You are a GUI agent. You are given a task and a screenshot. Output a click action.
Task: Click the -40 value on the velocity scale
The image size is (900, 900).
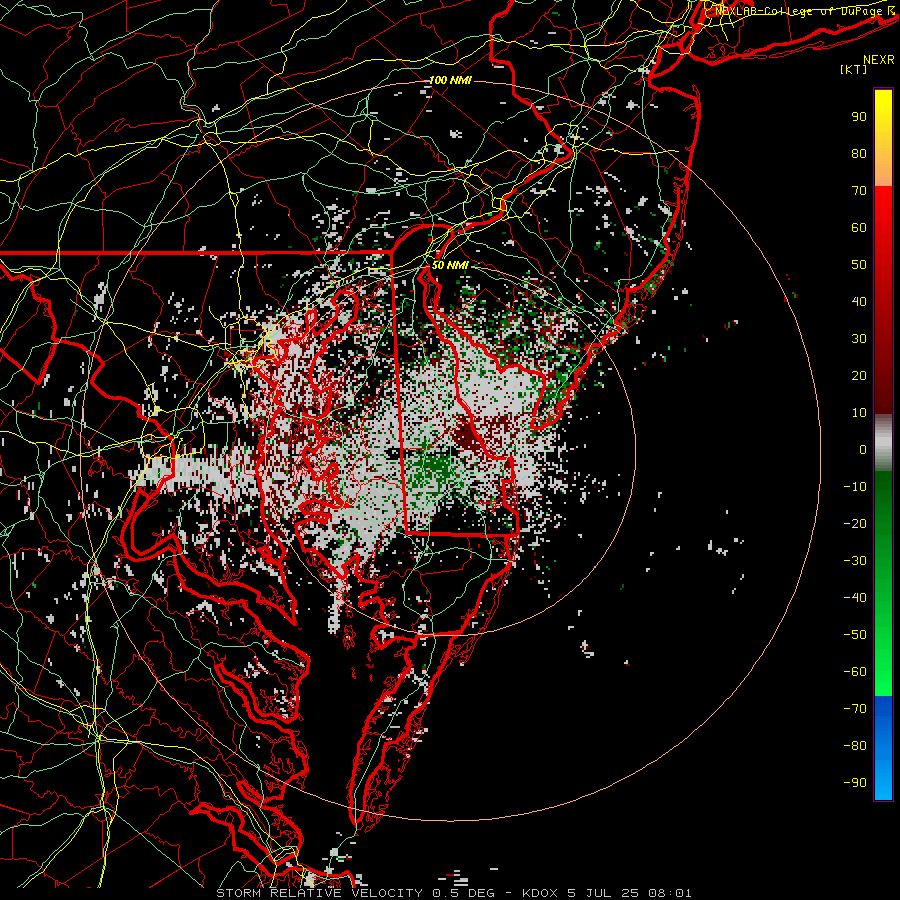[855, 598]
